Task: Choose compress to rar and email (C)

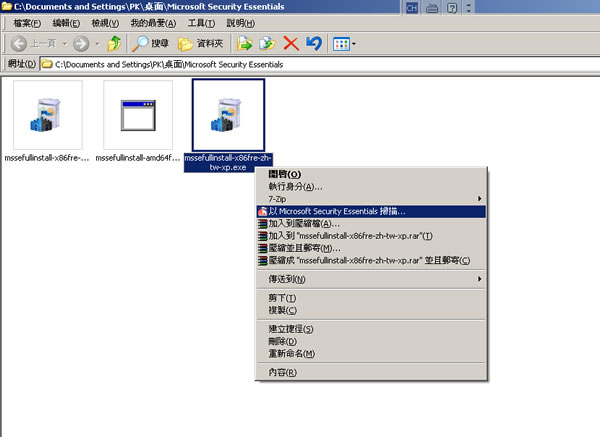Action: tap(371, 261)
